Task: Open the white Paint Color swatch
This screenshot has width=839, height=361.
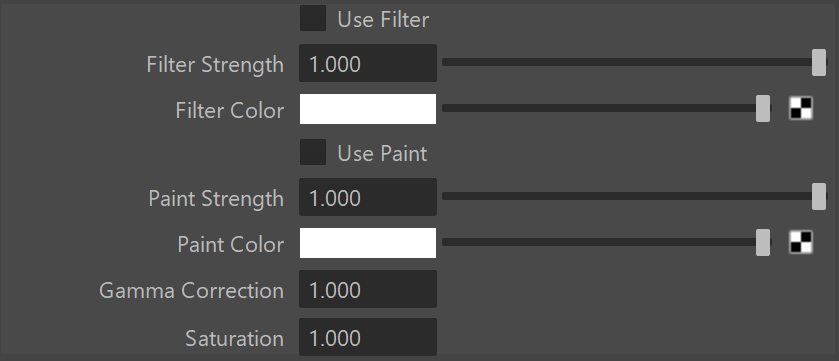Action: tap(368, 243)
